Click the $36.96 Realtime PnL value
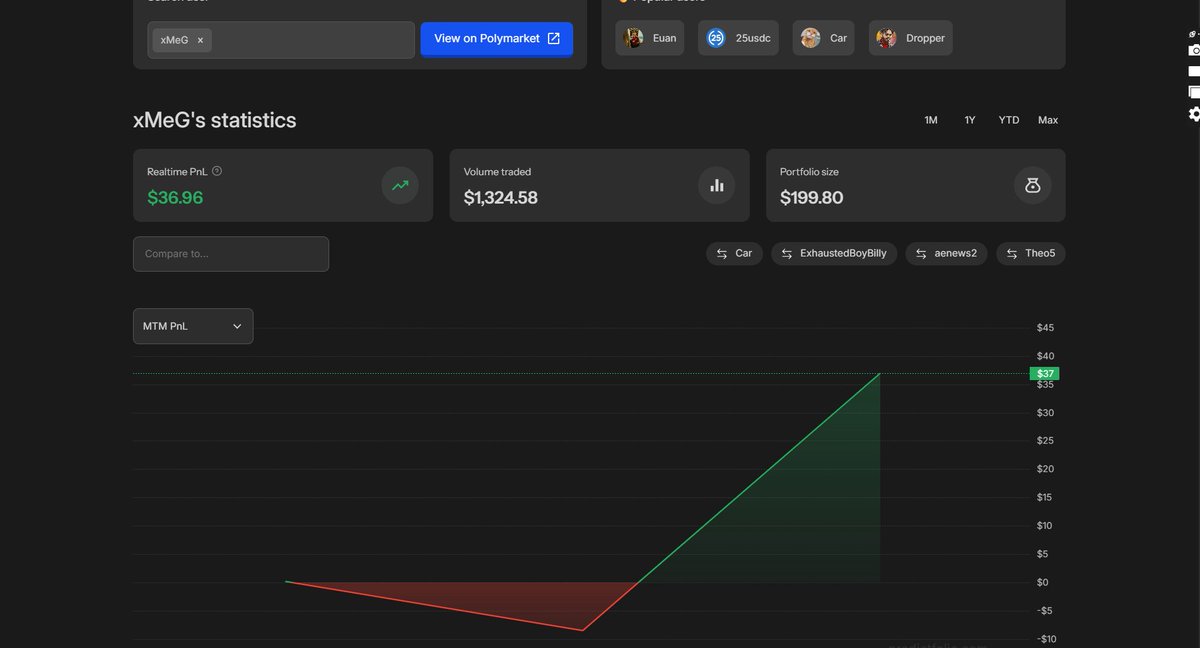The width and height of the screenshot is (1200, 648). point(175,198)
